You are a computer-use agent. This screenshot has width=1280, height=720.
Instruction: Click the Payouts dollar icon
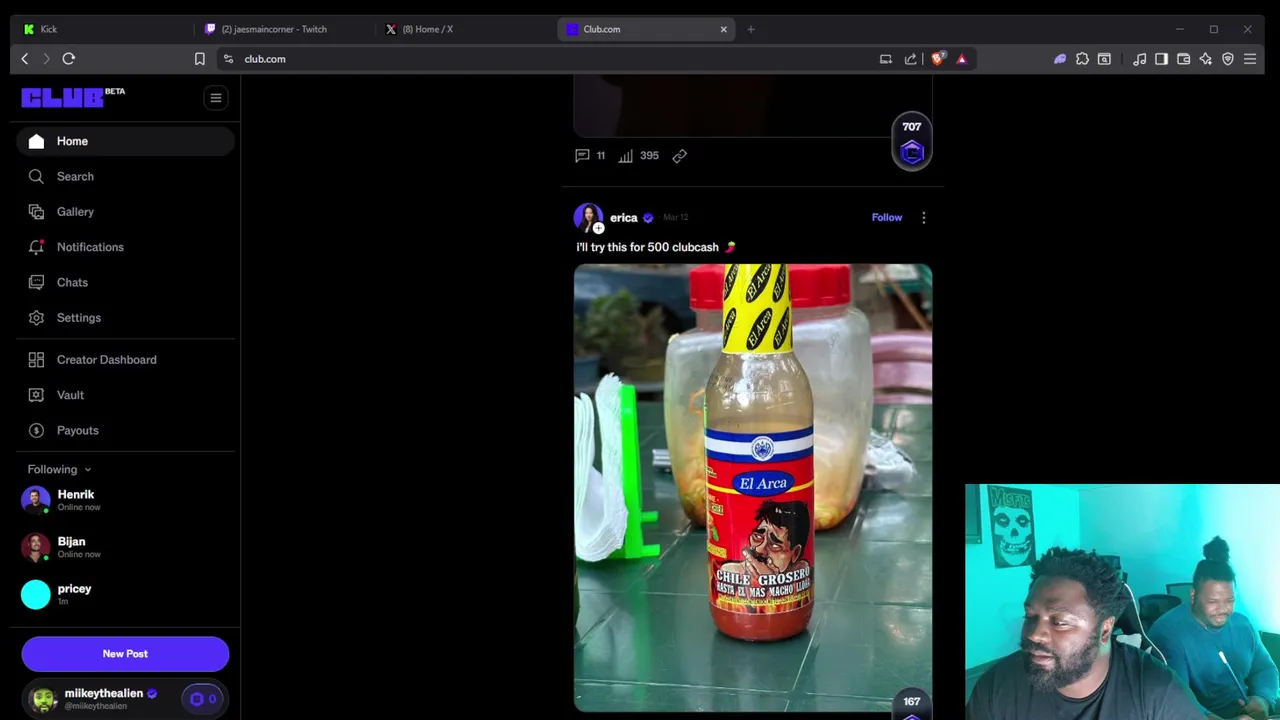(36, 430)
